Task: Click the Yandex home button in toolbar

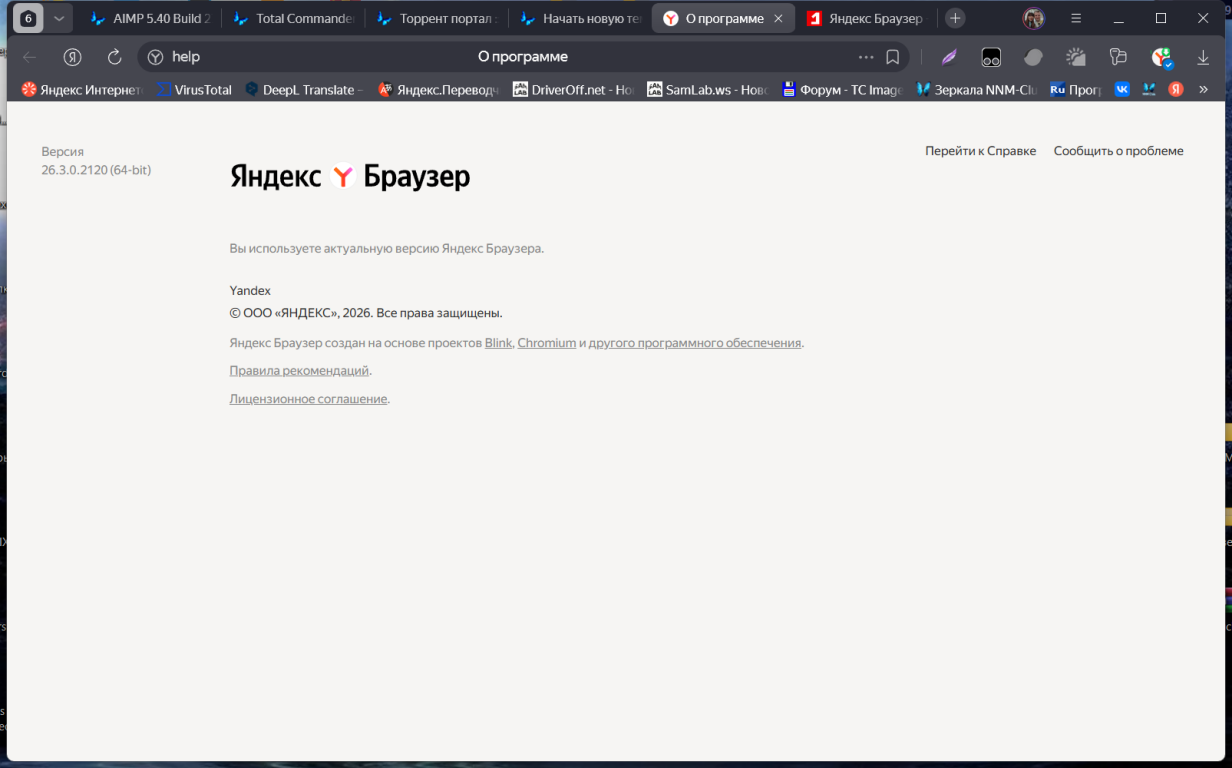Action: tap(72, 57)
